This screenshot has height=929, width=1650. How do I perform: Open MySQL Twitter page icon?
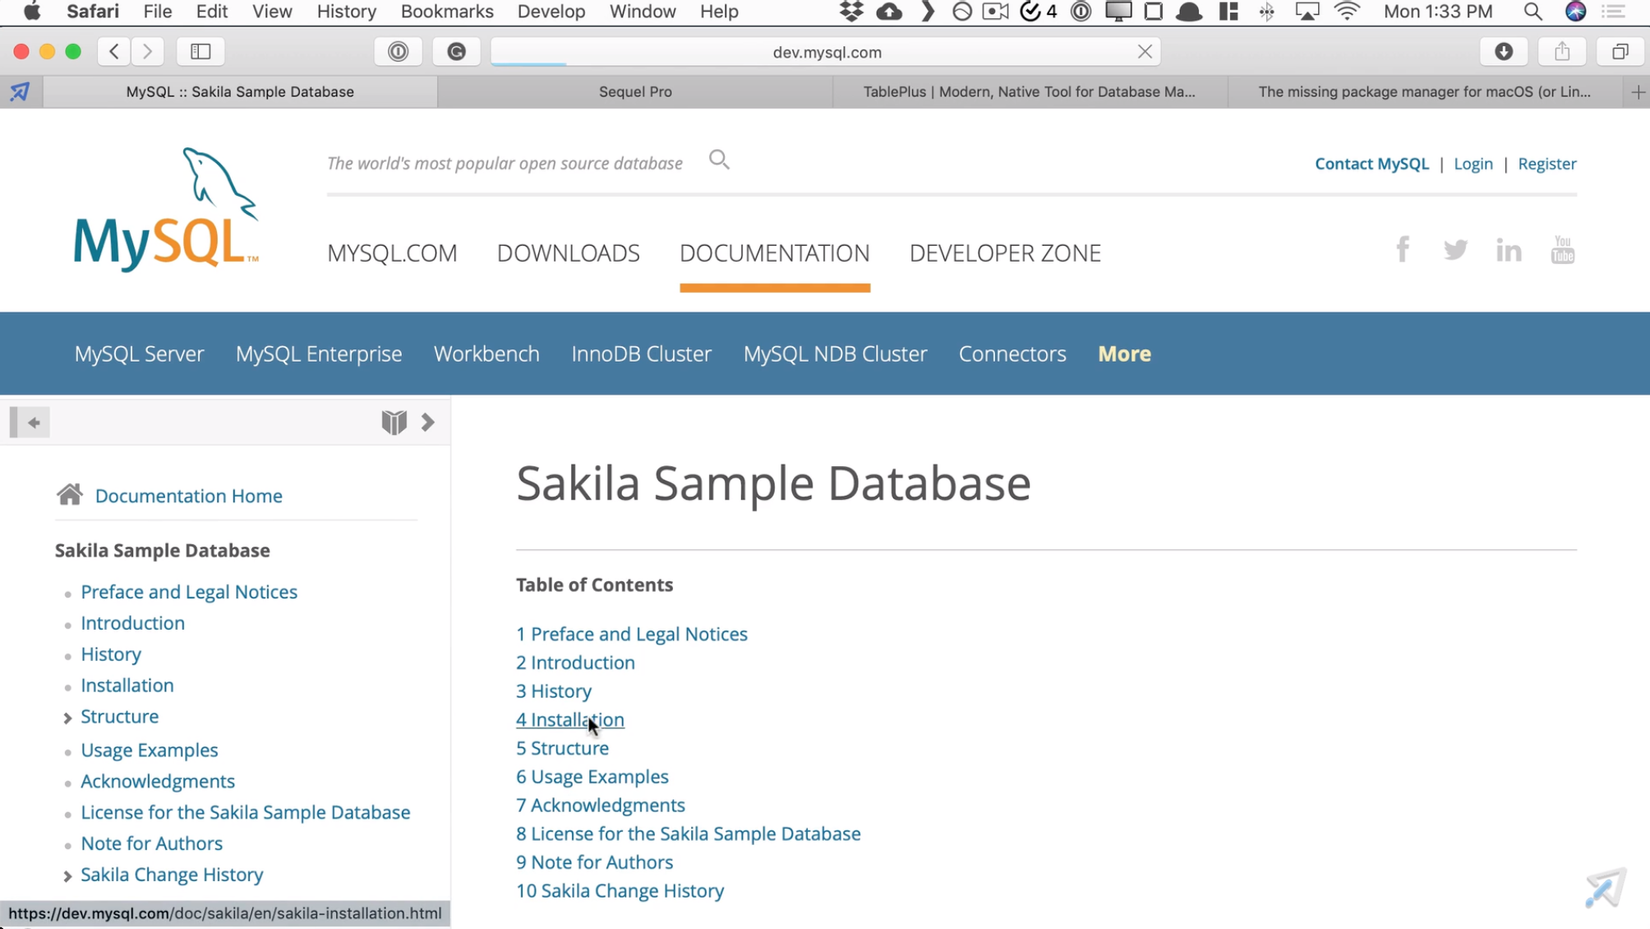coord(1456,250)
